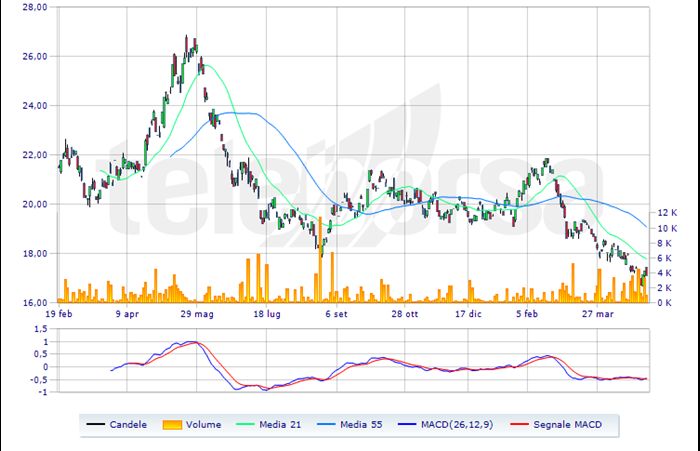700x451 pixels.
Task: Click the -0,5 MACD axis label
Action: click(39, 380)
